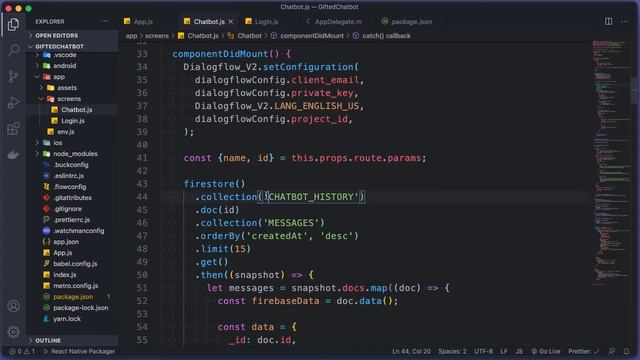Click the notifications bell in the status bar
640x360 pixels.
pos(627,351)
